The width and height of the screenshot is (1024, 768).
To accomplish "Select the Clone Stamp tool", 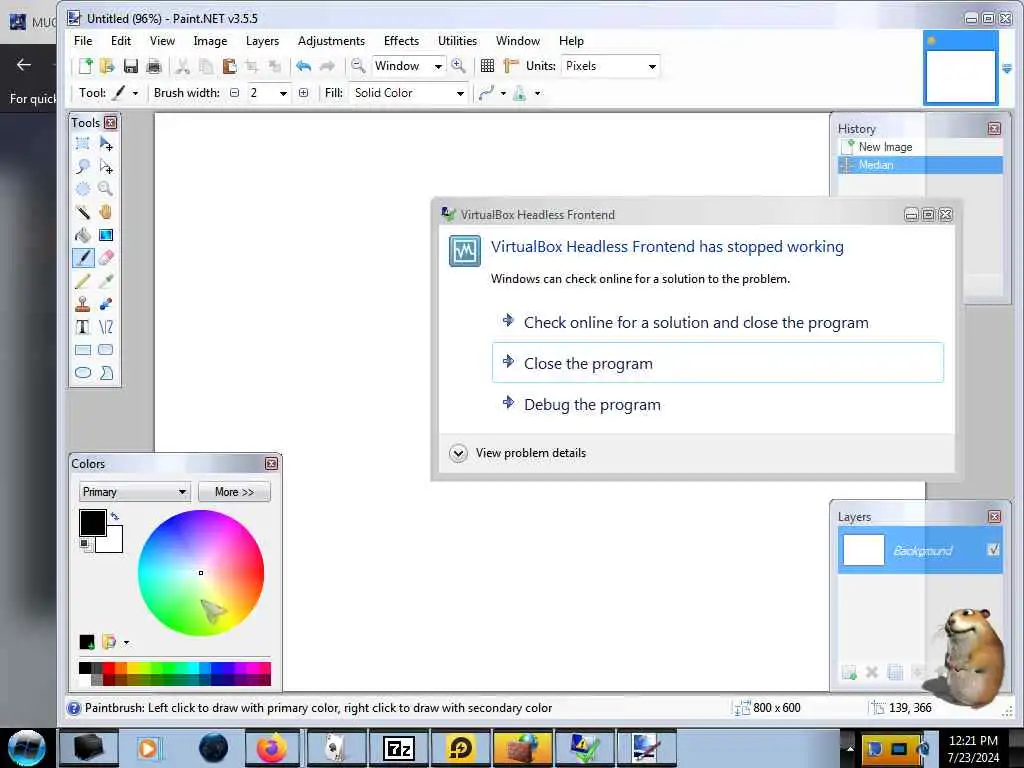I will [x=83, y=304].
